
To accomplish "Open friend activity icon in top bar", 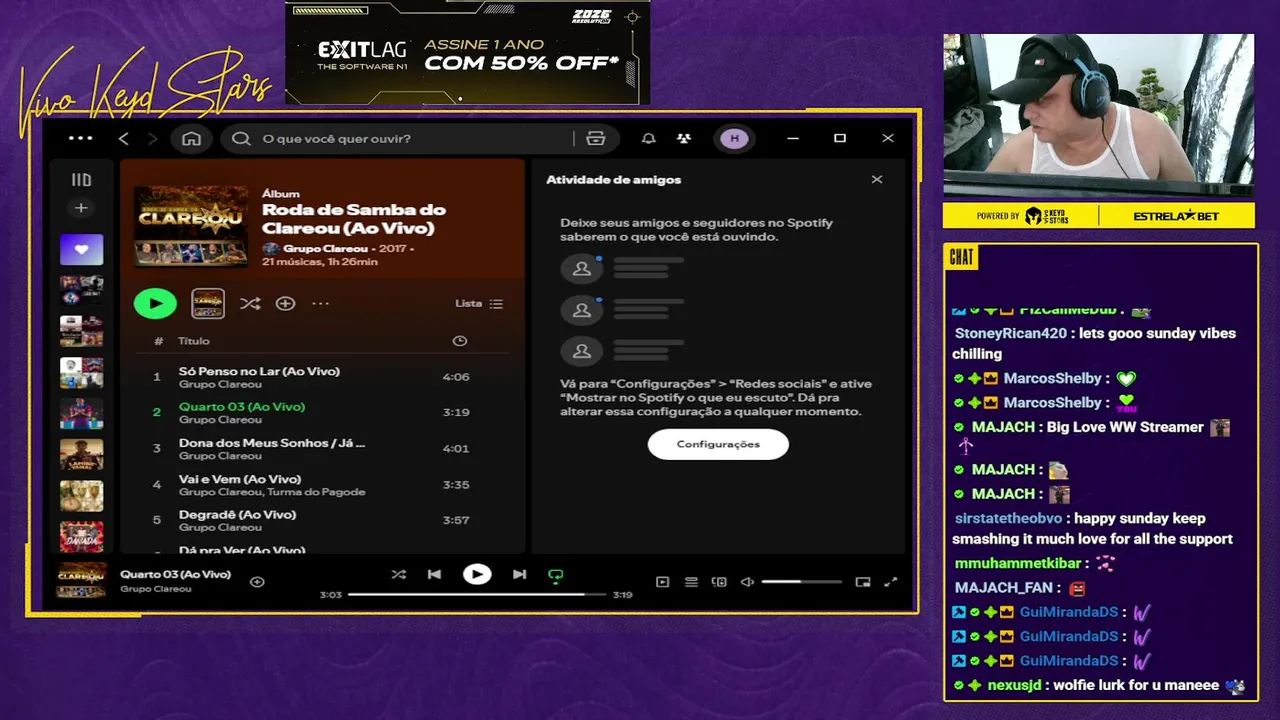I will [684, 139].
